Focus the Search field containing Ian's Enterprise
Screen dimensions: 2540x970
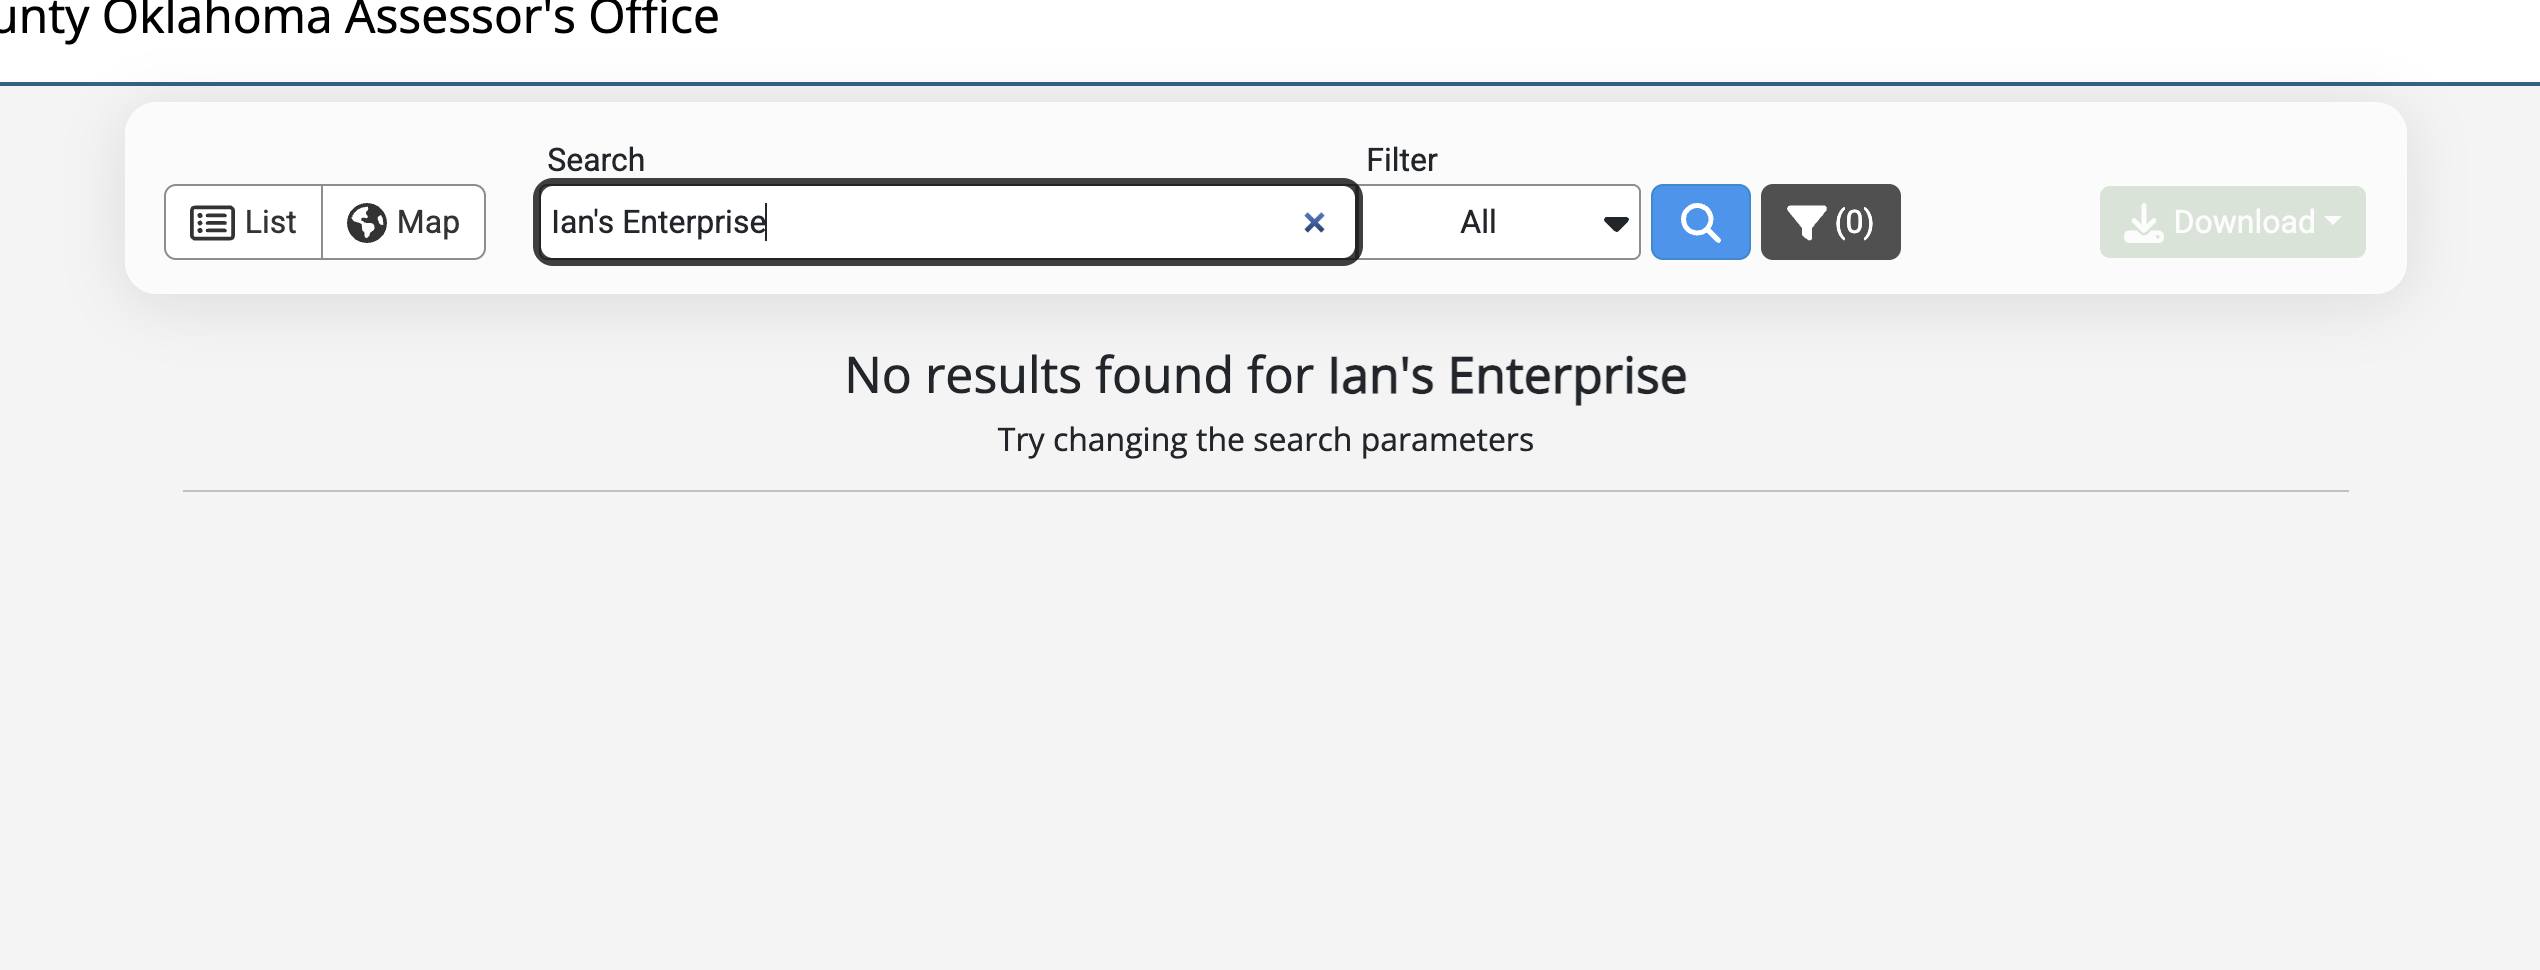coord(945,222)
